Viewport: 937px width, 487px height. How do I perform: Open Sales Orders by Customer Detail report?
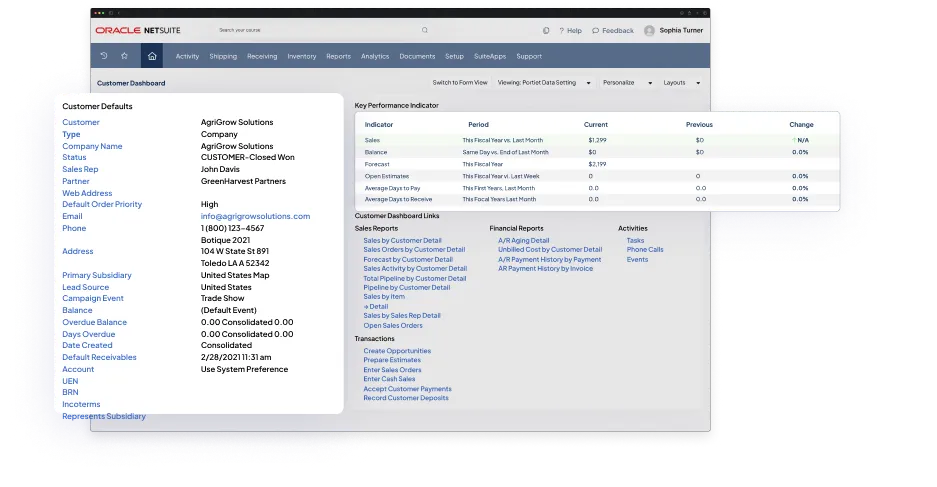[x=414, y=250]
